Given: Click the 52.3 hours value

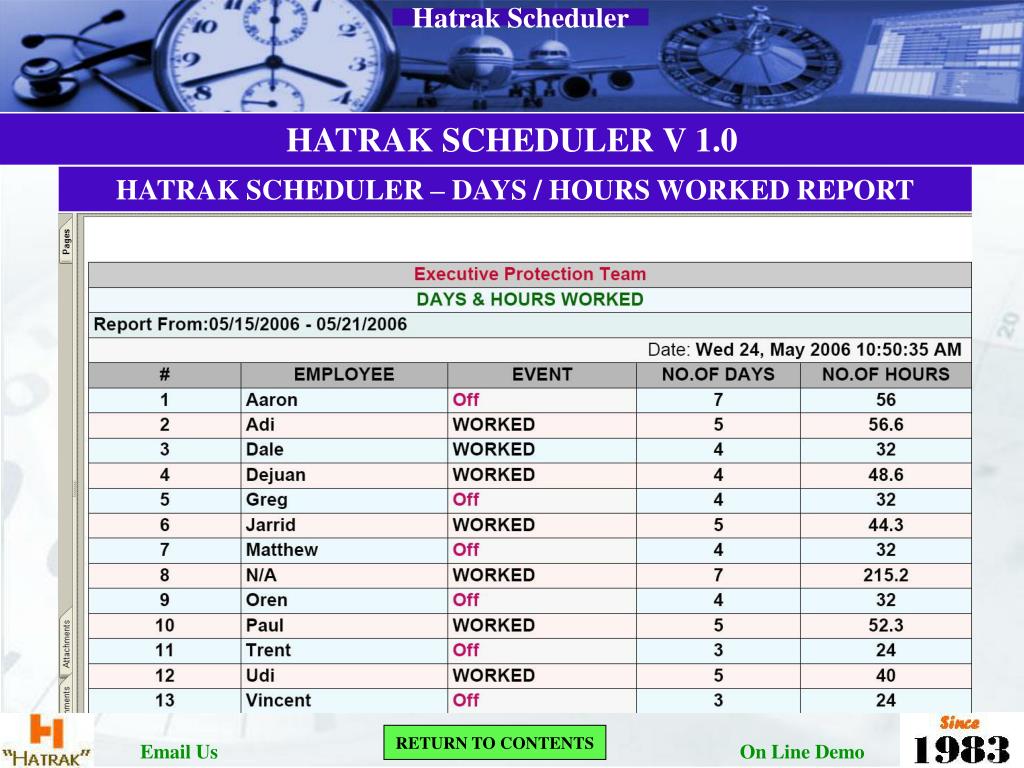Looking at the screenshot, I should pos(886,626).
